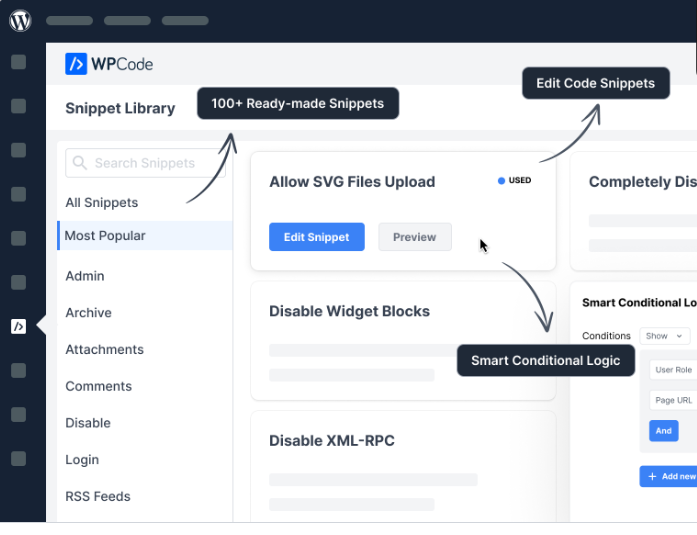Click the User Role field
The image size is (697, 535).
(x=673, y=370)
